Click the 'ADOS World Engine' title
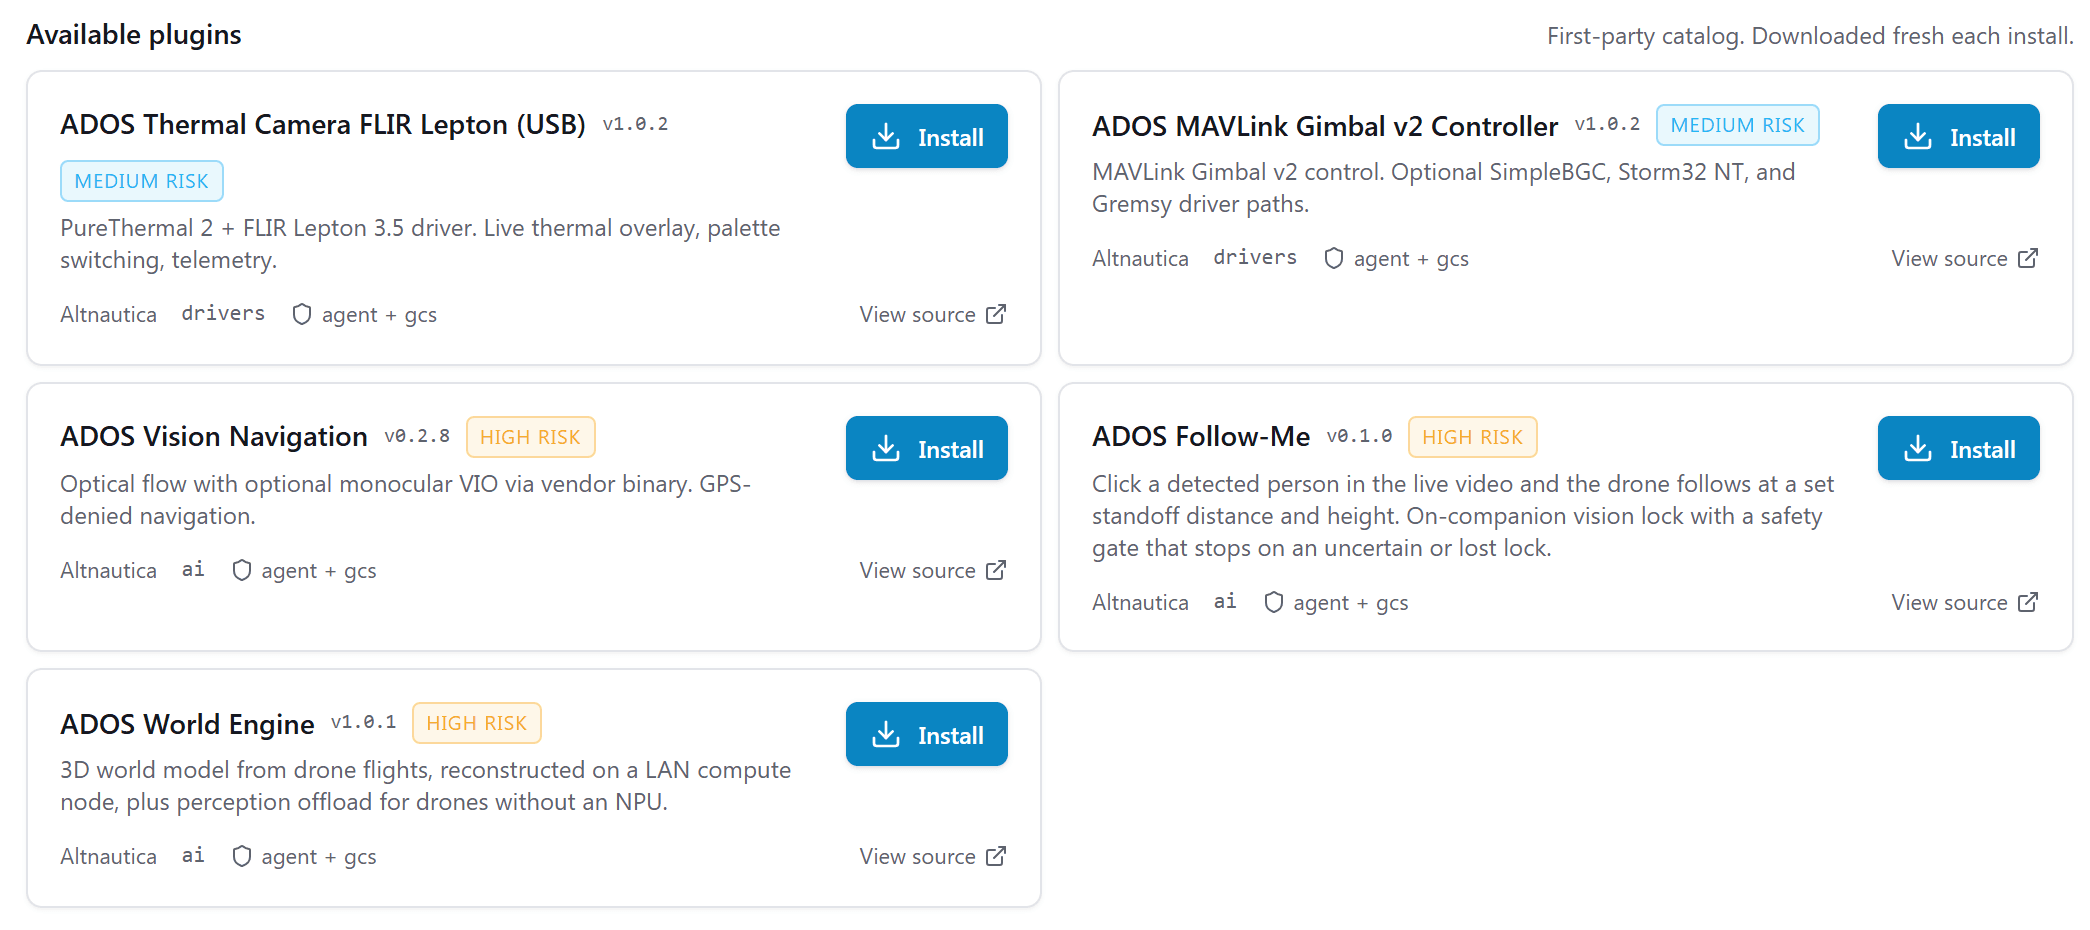The width and height of the screenshot is (2090, 930). (187, 724)
